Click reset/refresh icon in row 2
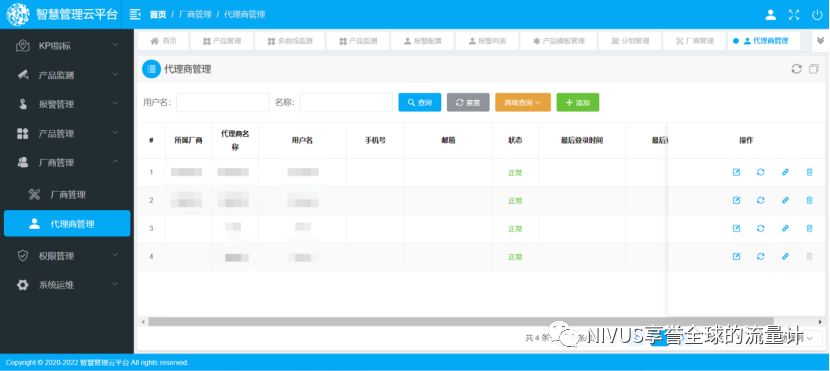 761,200
